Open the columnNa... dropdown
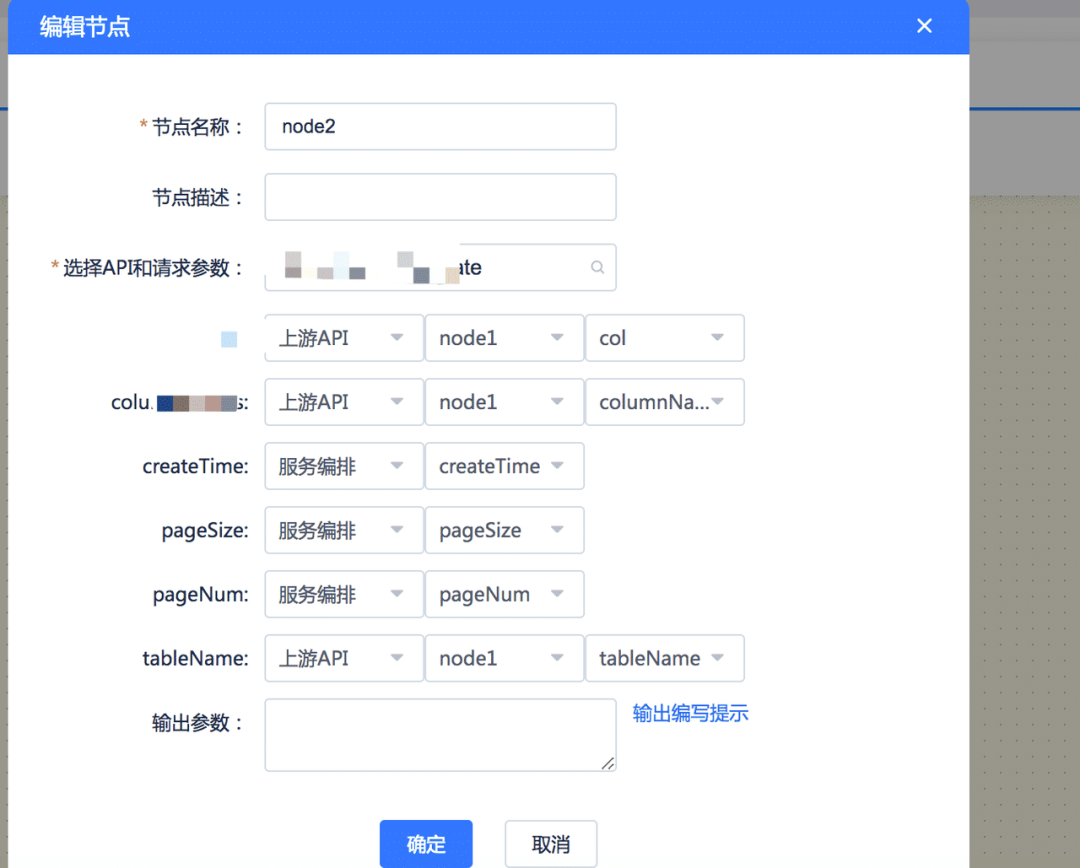Viewport: 1080px width, 868px height. click(x=664, y=402)
